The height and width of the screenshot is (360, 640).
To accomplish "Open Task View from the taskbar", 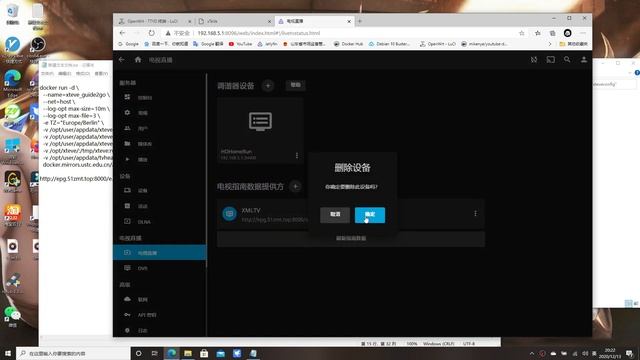I will point(155,353).
